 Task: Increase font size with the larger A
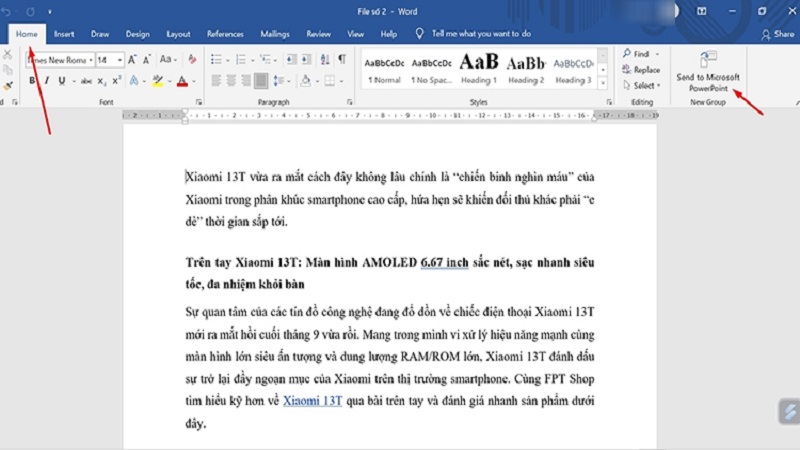[132, 60]
